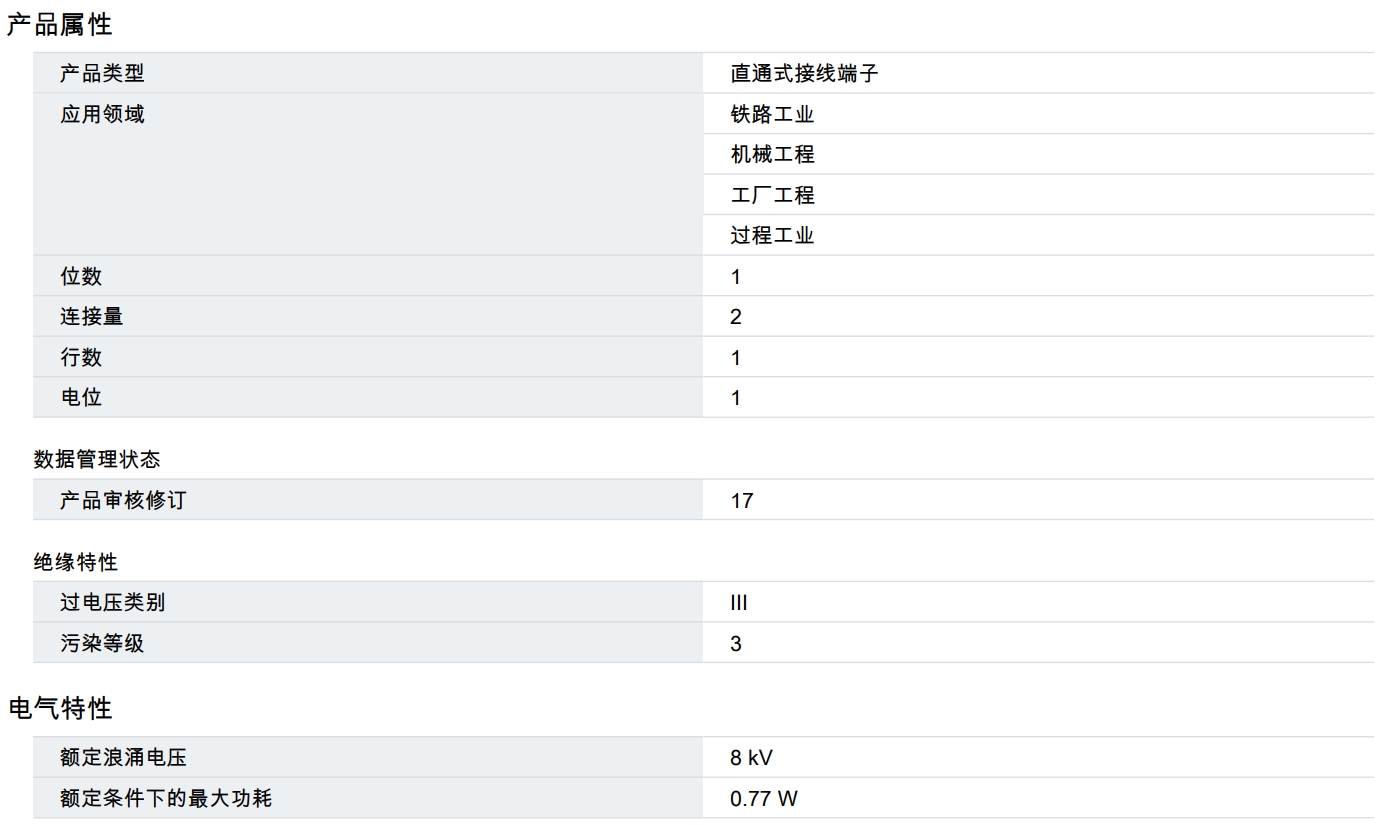This screenshot has height=825, width=1393.
Task: Click the 0.77 W power loss value
Action: (x=764, y=798)
